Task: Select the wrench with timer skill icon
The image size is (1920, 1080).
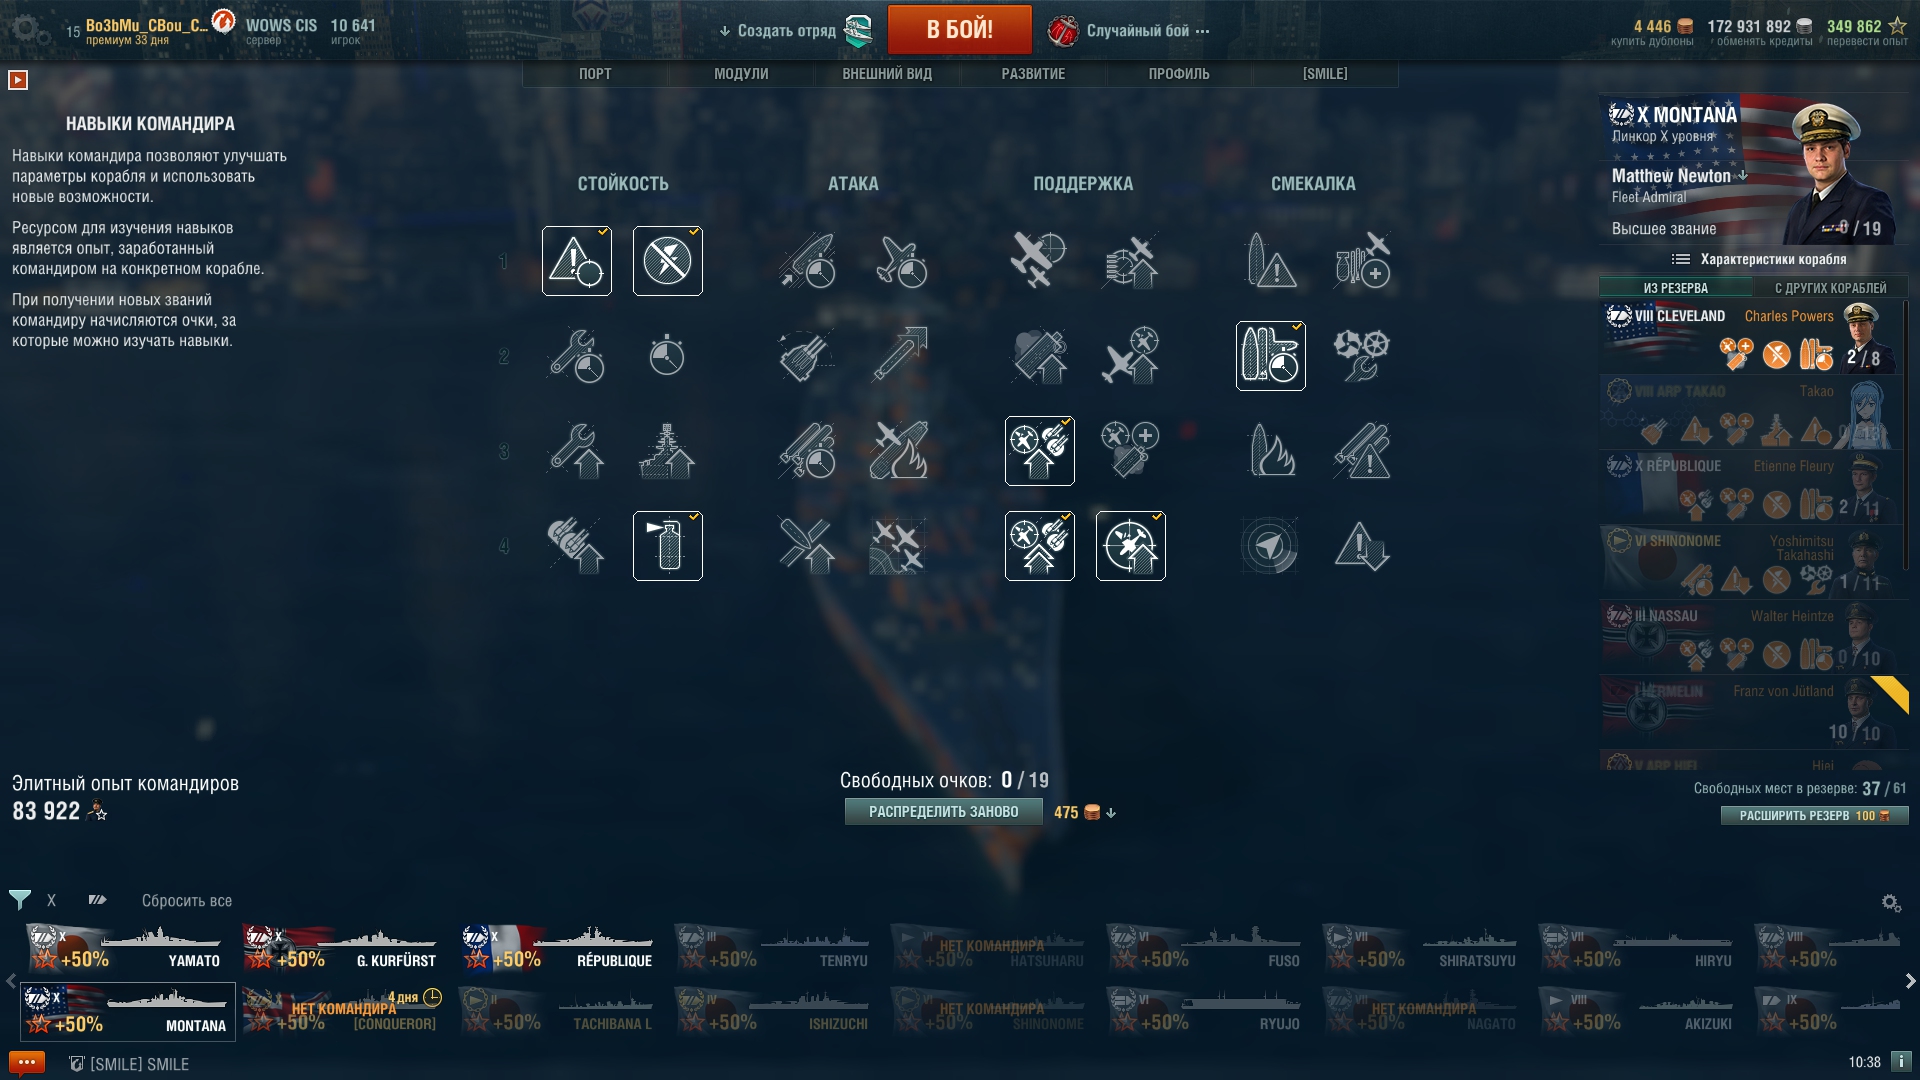Action: pos(577,356)
